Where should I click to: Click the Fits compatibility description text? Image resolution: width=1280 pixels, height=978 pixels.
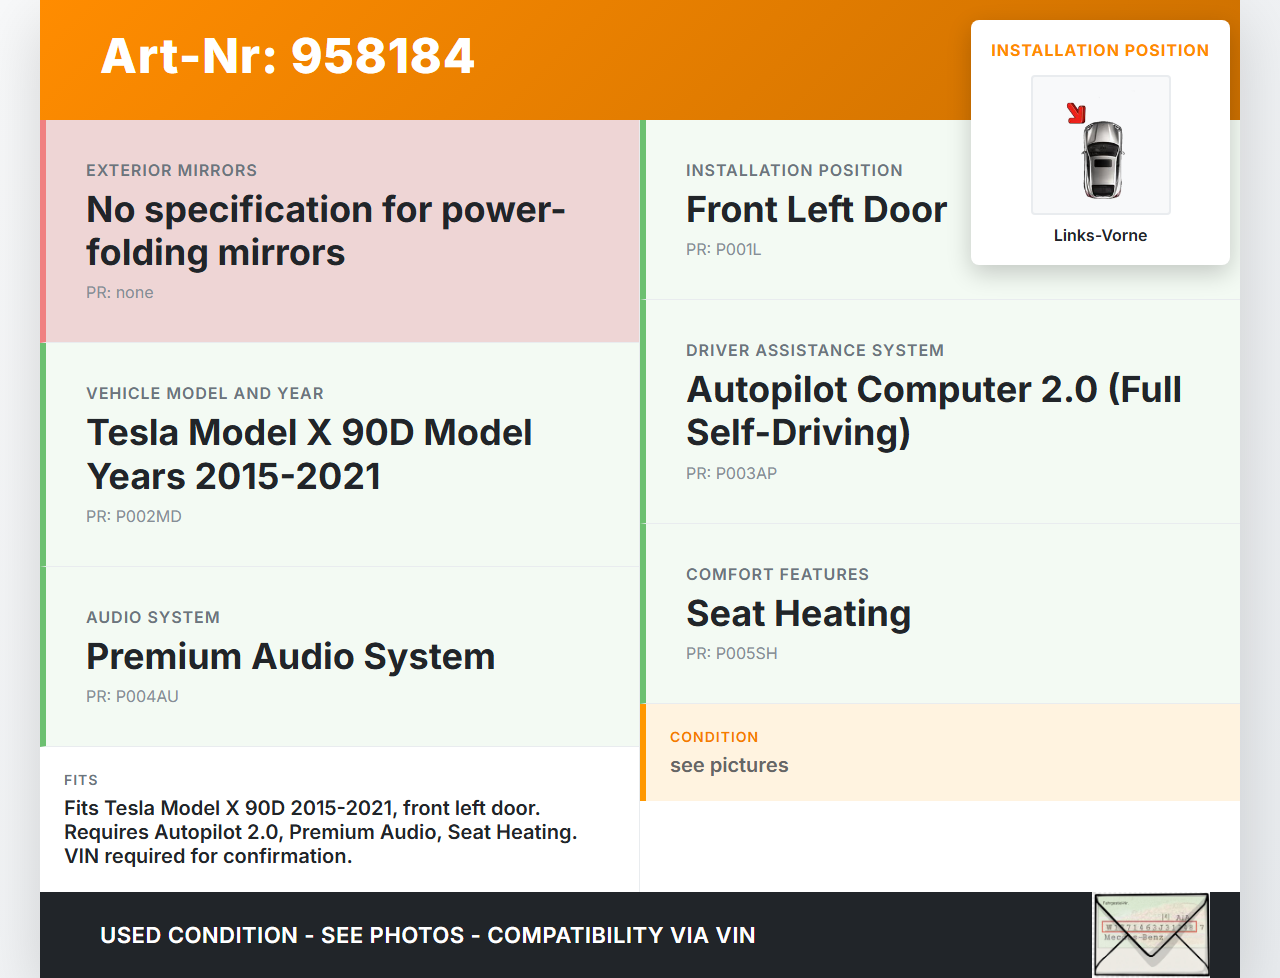tap(320, 832)
